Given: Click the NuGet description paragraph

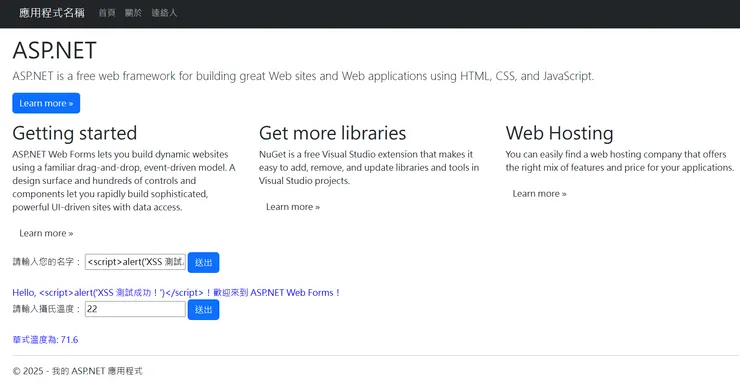Looking at the screenshot, I should (369, 168).
